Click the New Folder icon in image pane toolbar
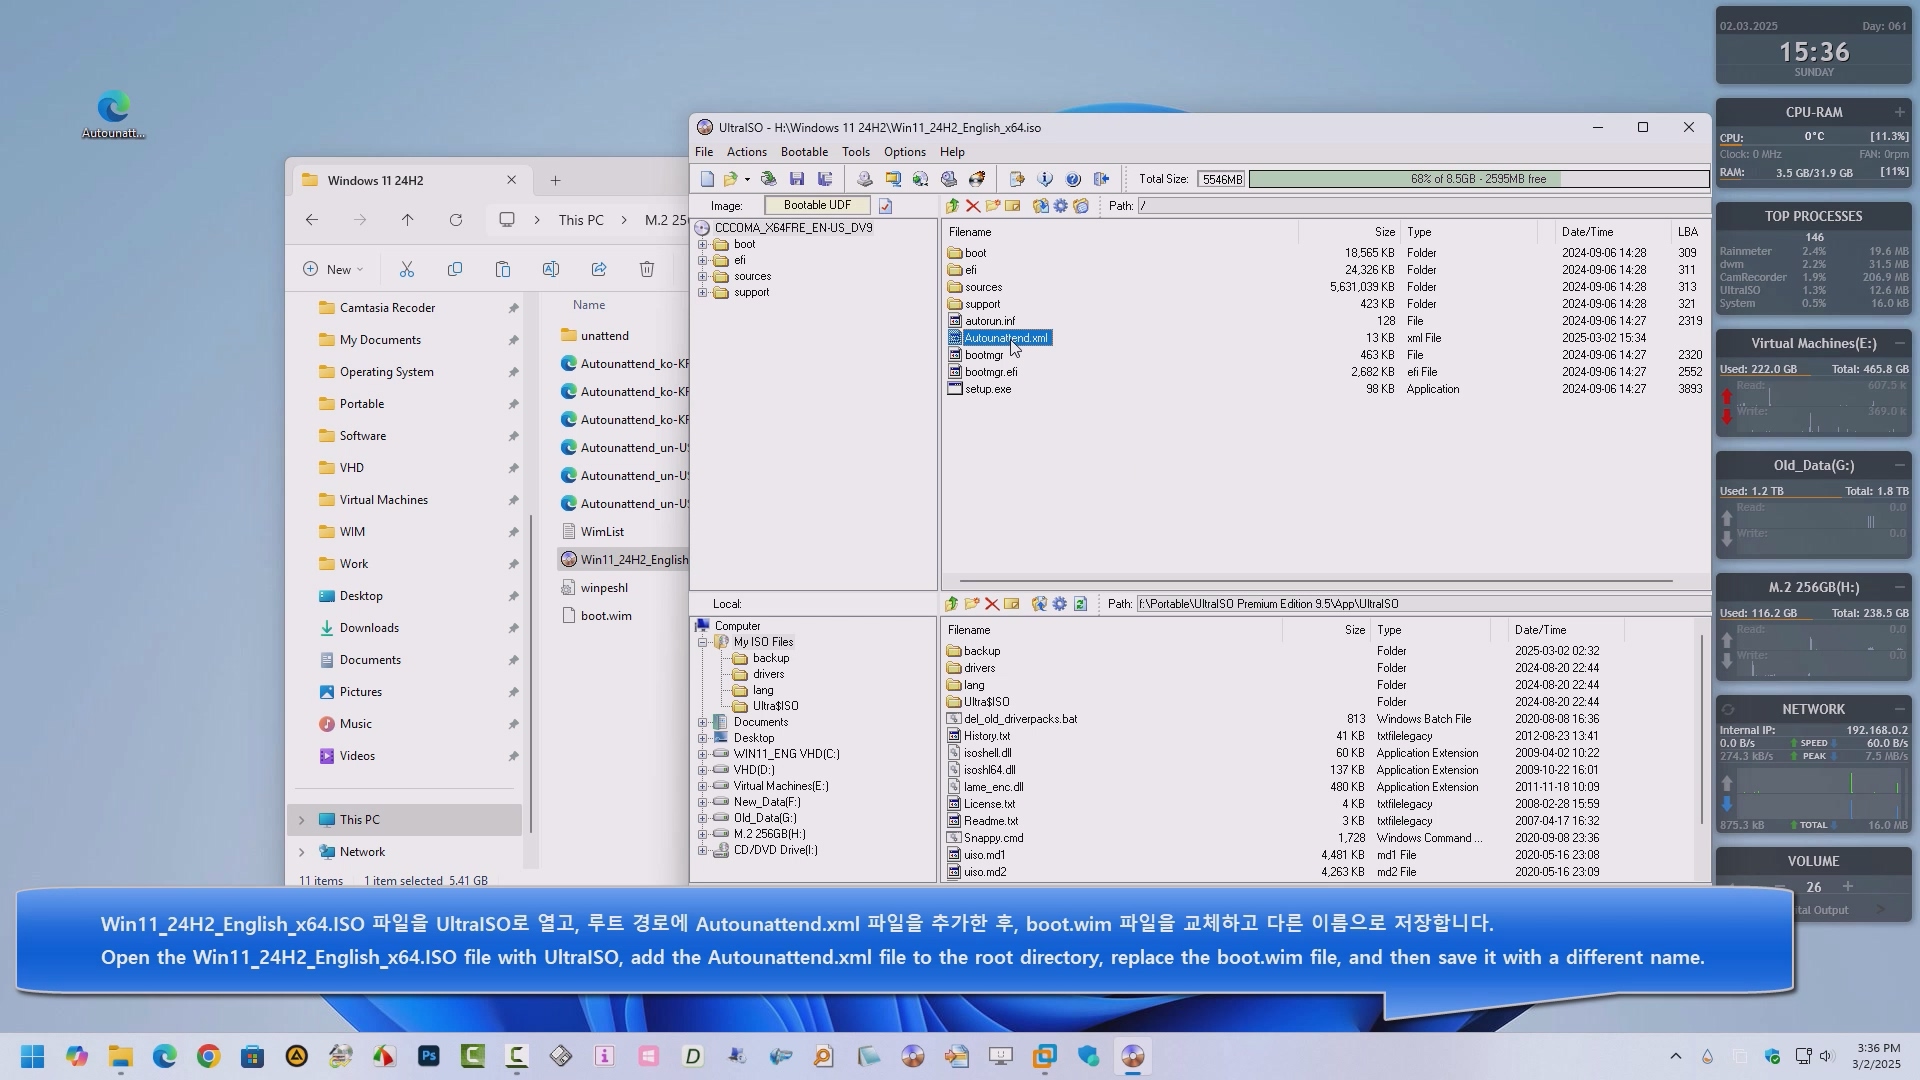Screen dimensions: 1920x1080 [992, 206]
